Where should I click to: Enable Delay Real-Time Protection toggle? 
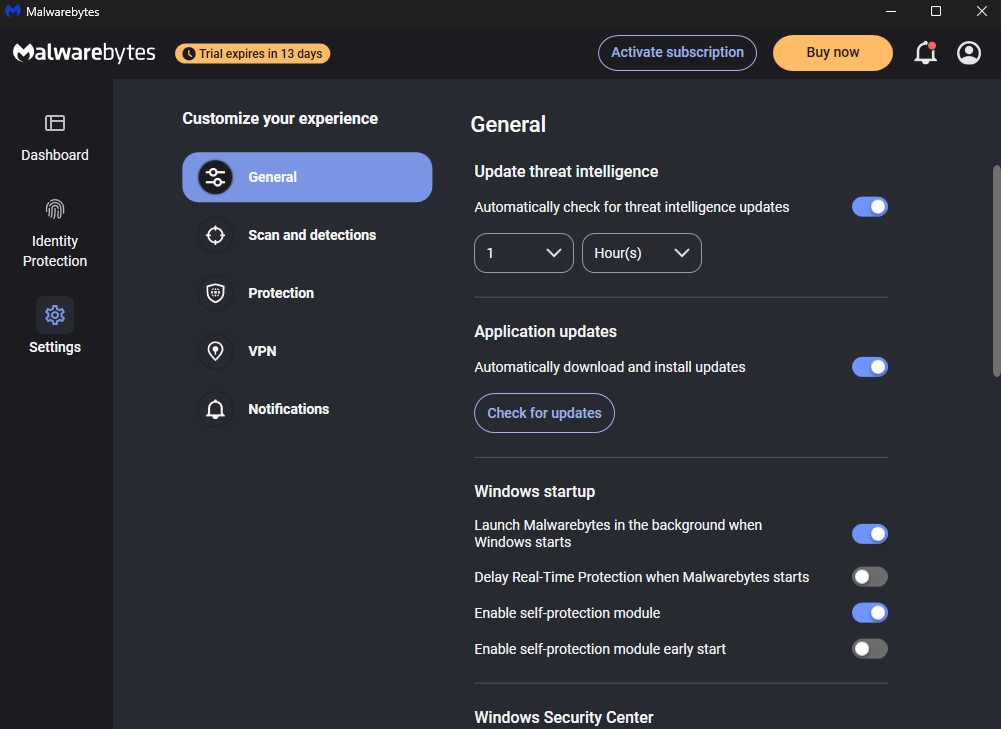[x=869, y=577]
